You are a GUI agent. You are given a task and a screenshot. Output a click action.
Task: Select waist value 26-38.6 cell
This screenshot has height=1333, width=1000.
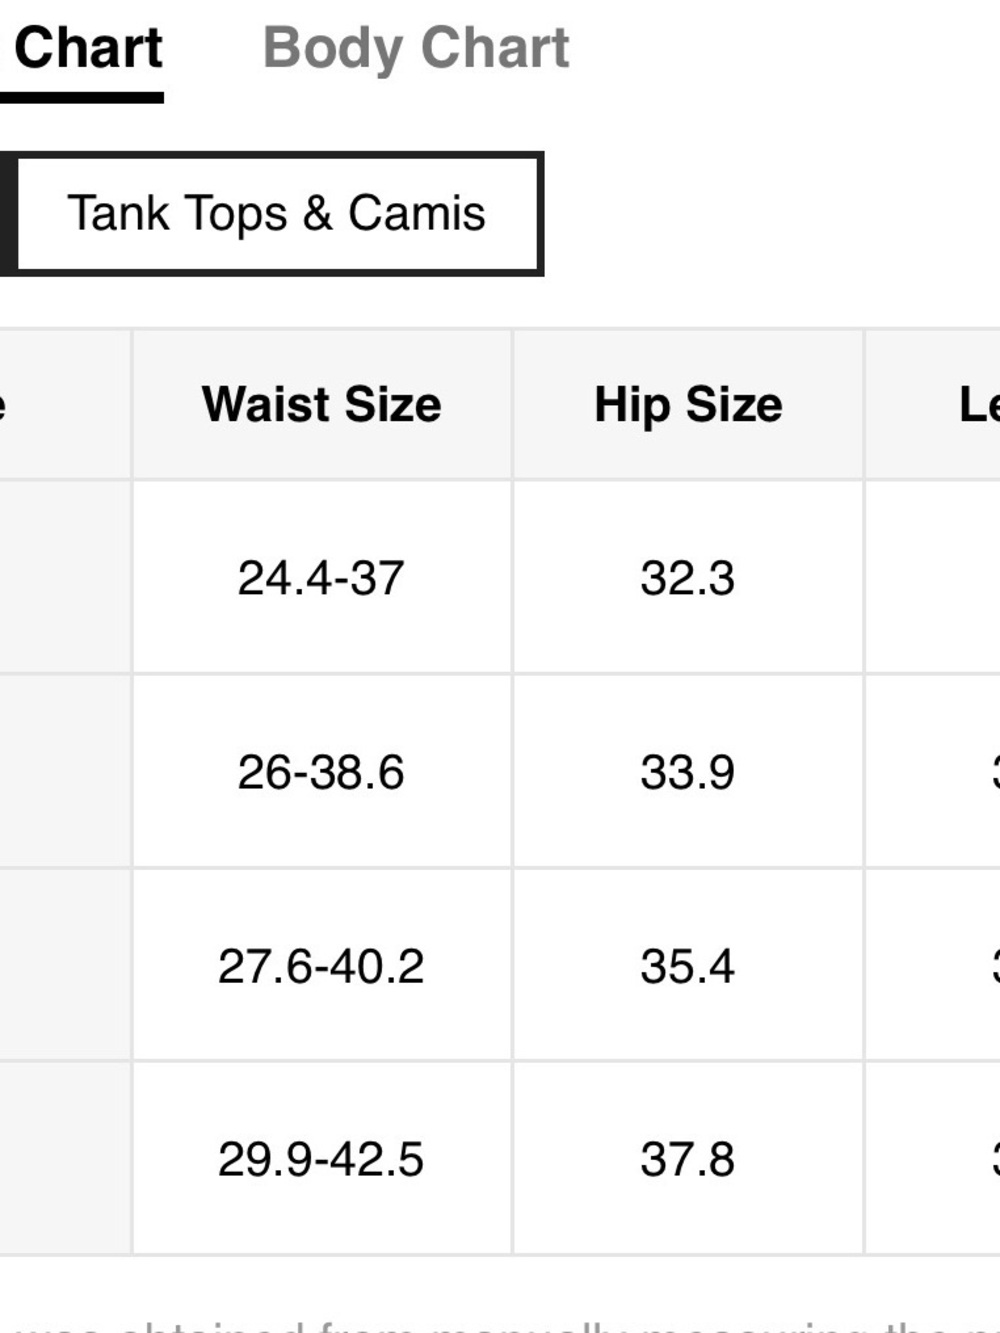(x=322, y=771)
